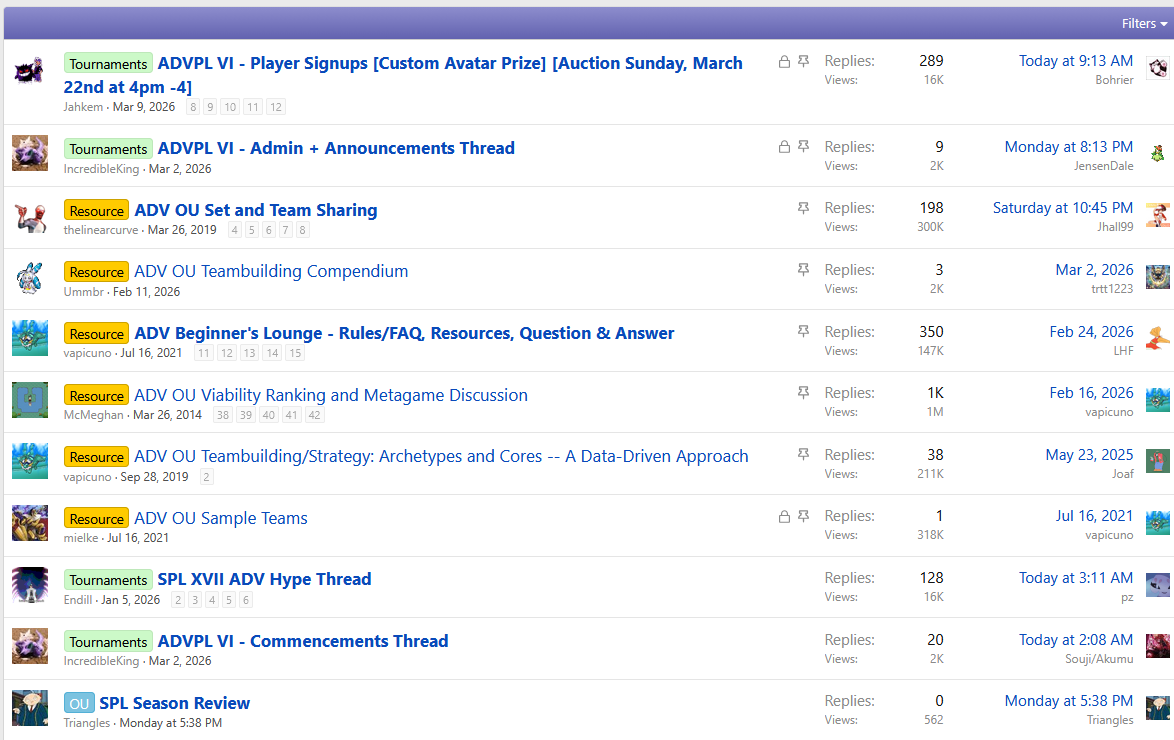Screen dimensions: 1174x740
Task: Open ADV OU Set and Team Sharing thread
Action: coord(255,210)
